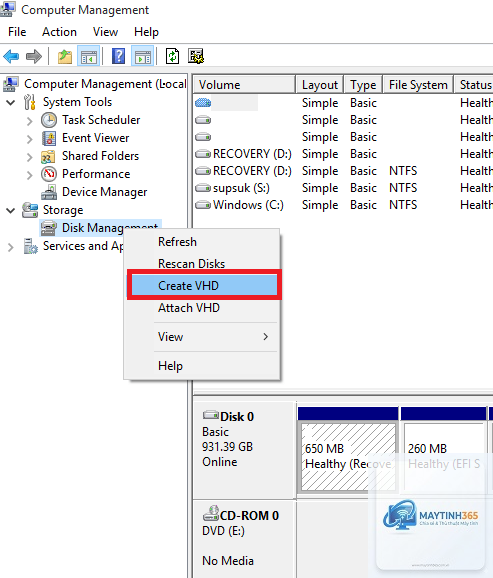Click the Forward arrow toolbar icon
493x578 pixels.
(x=34, y=56)
